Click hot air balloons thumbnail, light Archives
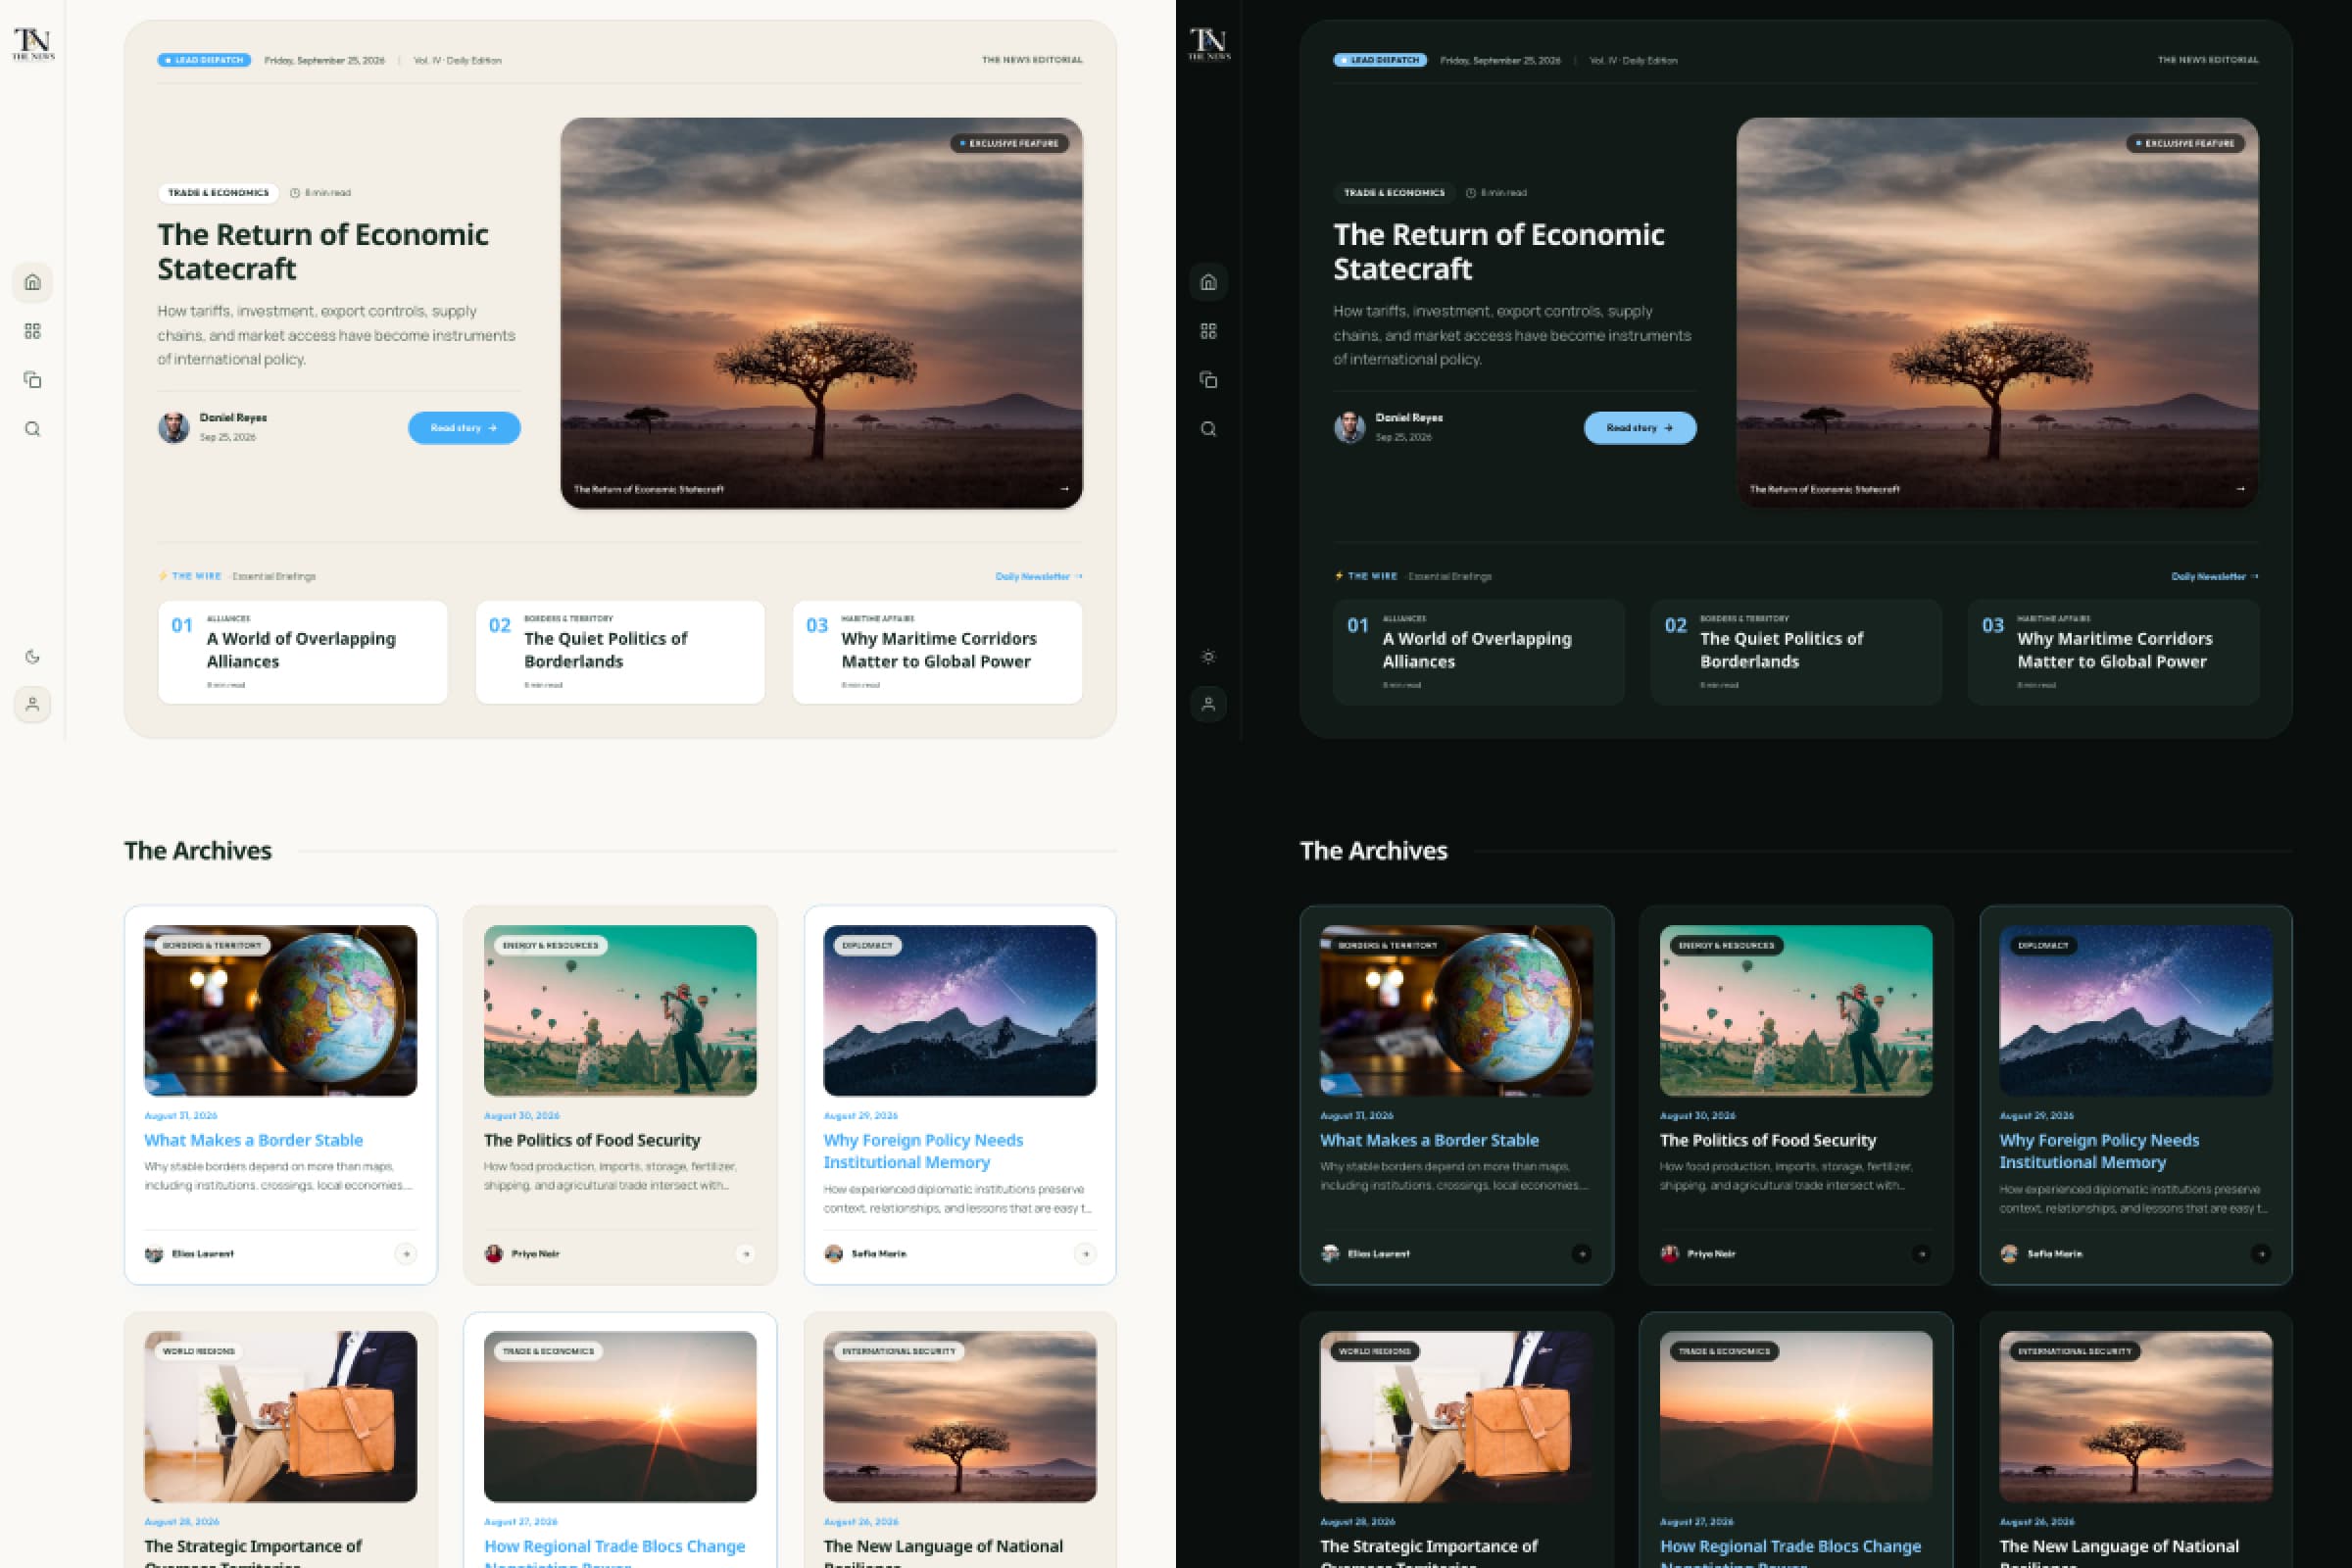The width and height of the screenshot is (2352, 1568). [x=620, y=1010]
